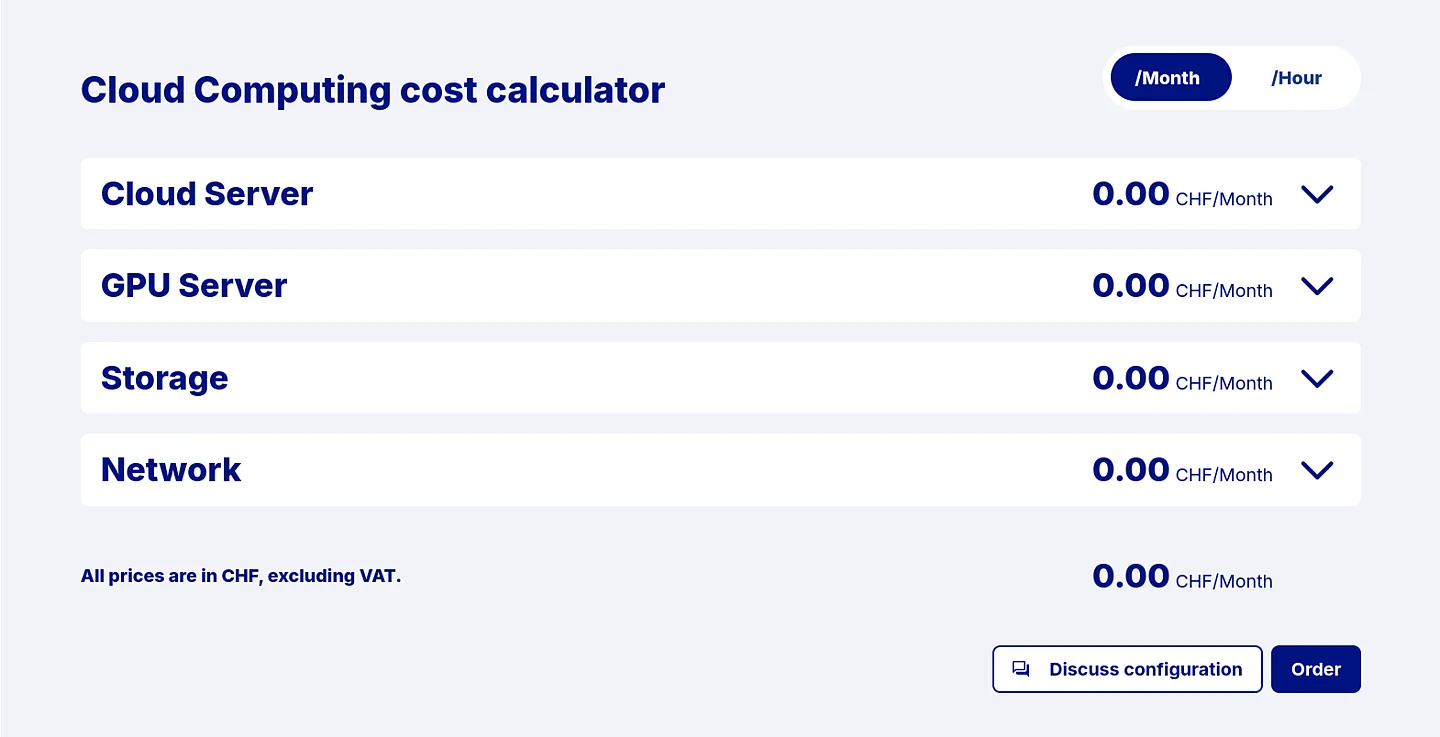Viewport: 1440px width, 737px height.
Task: Open the Cloud Server section title
Action: click(x=207, y=194)
